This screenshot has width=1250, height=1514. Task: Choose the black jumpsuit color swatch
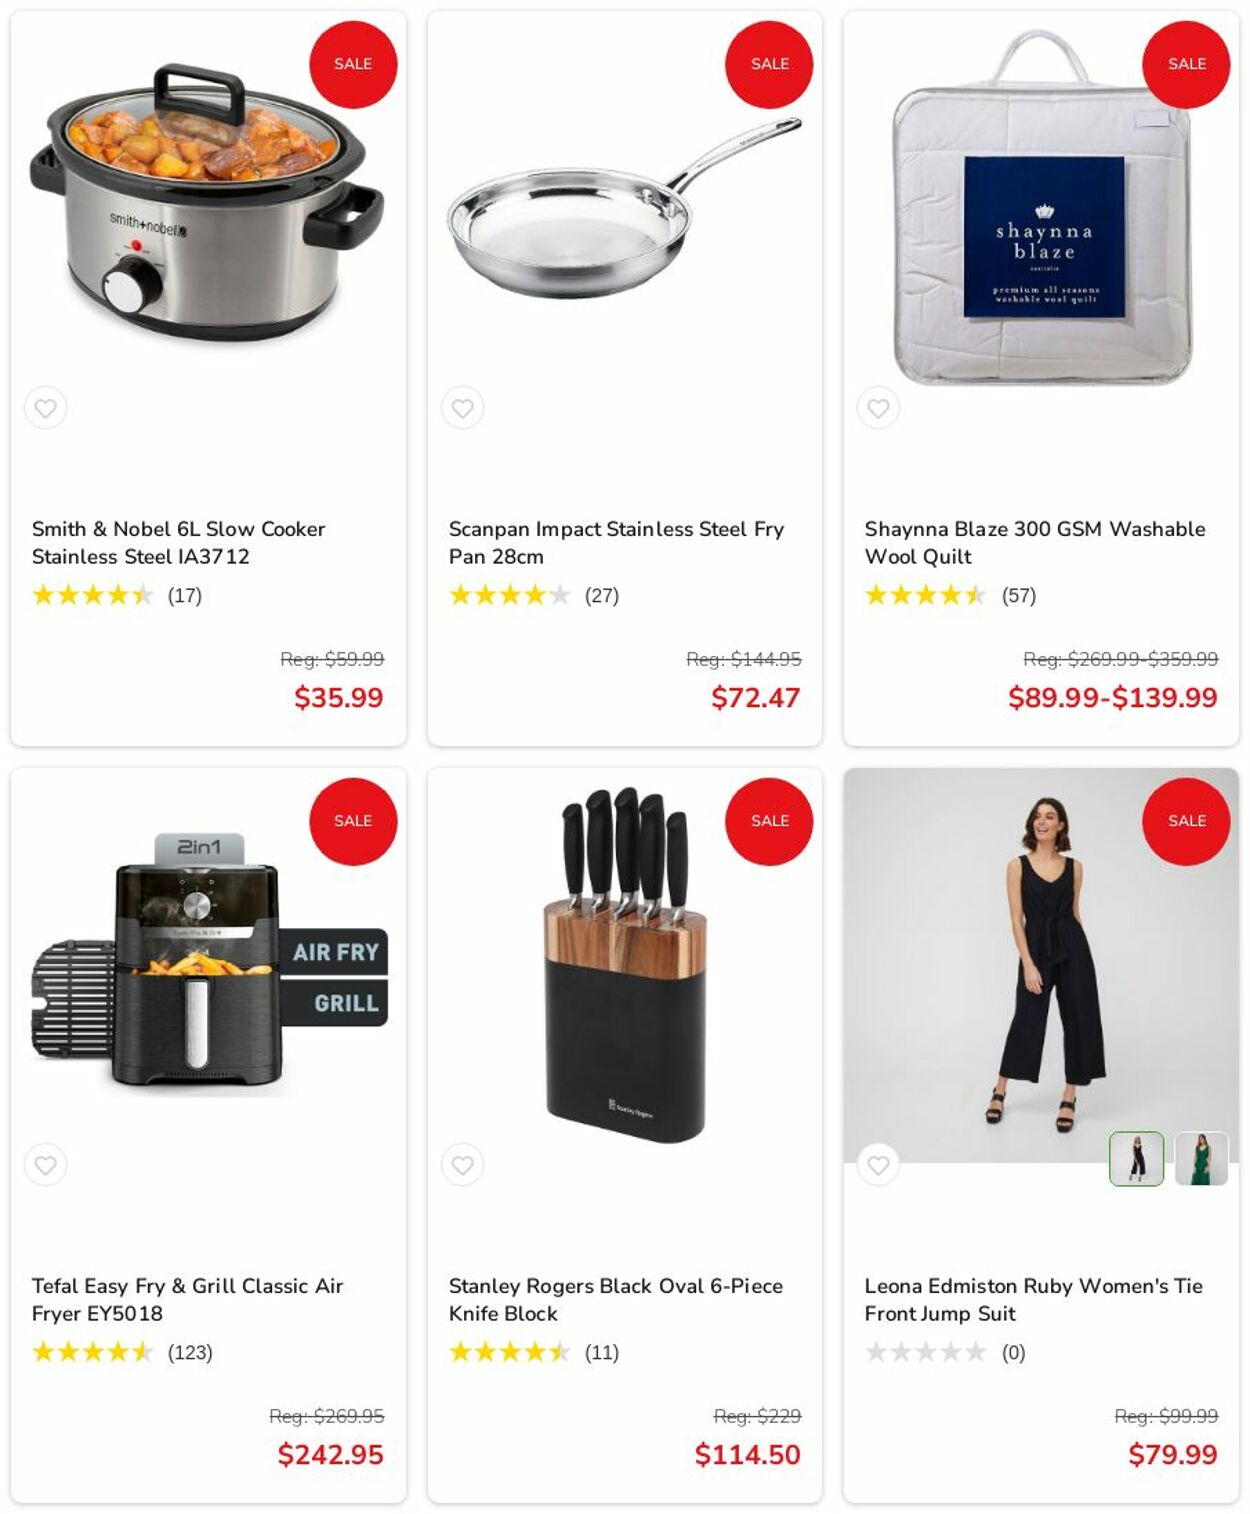[x=1137, y=1159]
